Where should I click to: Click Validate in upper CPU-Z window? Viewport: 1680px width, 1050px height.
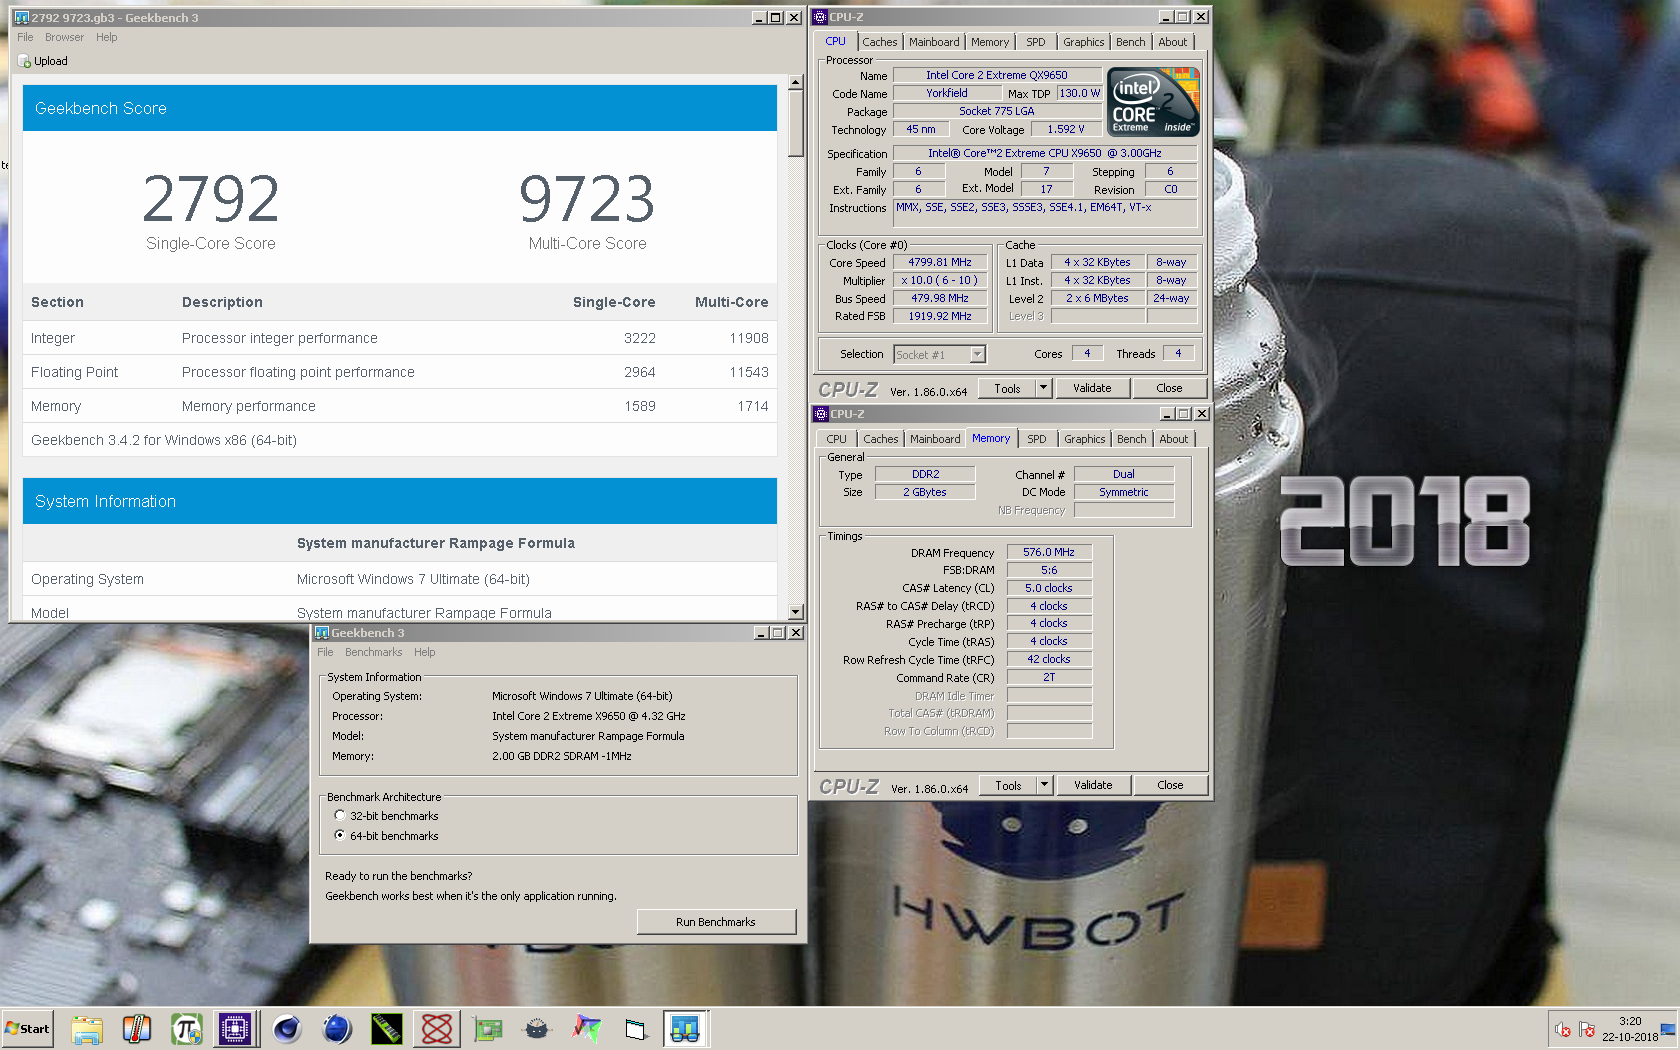[x=1092, y=388]
